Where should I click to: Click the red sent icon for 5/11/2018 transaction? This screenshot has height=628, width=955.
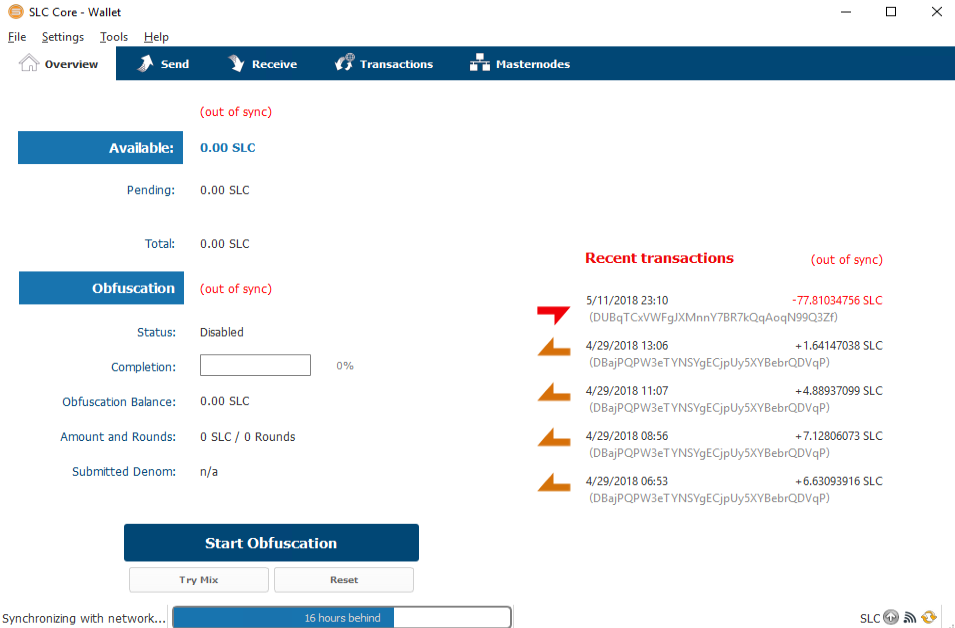[553, 314]
